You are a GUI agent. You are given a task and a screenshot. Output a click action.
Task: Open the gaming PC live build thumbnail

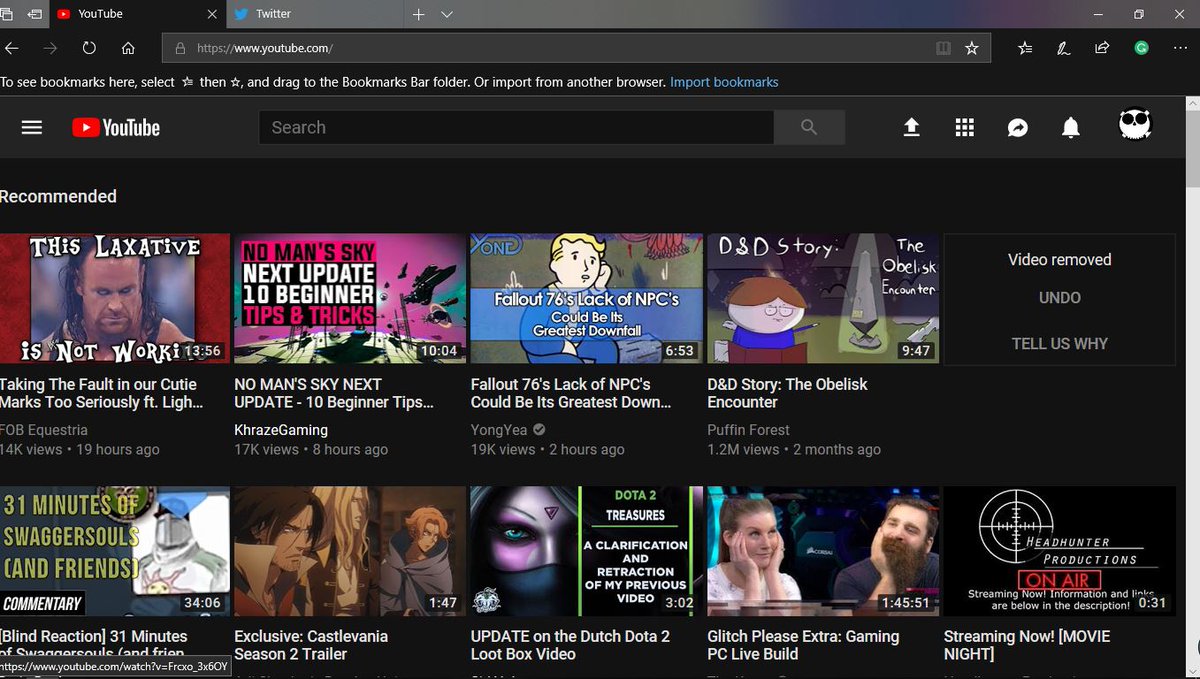click(823, 551)
